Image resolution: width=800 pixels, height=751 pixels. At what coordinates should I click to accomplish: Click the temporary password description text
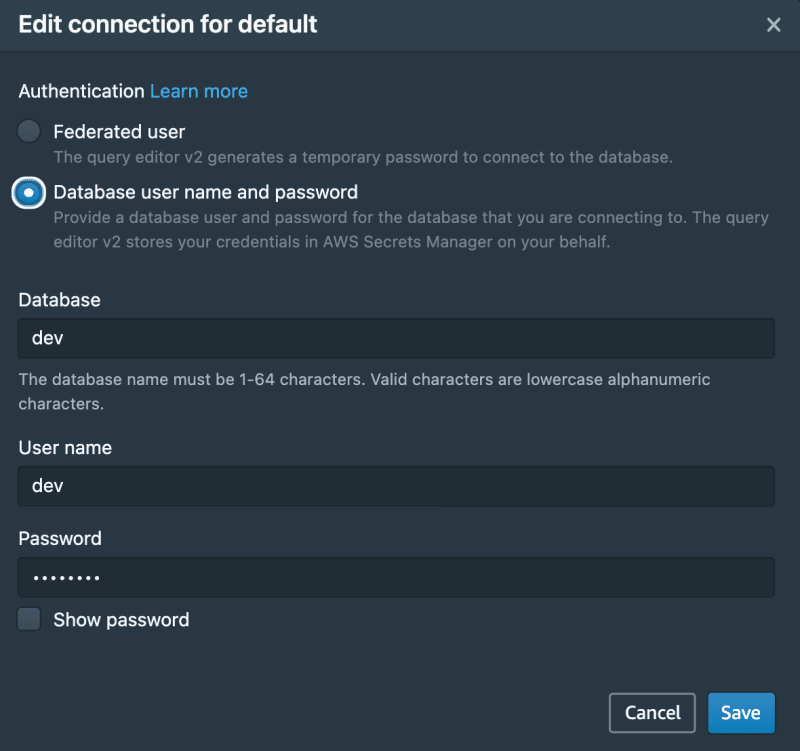coord(363,157)
